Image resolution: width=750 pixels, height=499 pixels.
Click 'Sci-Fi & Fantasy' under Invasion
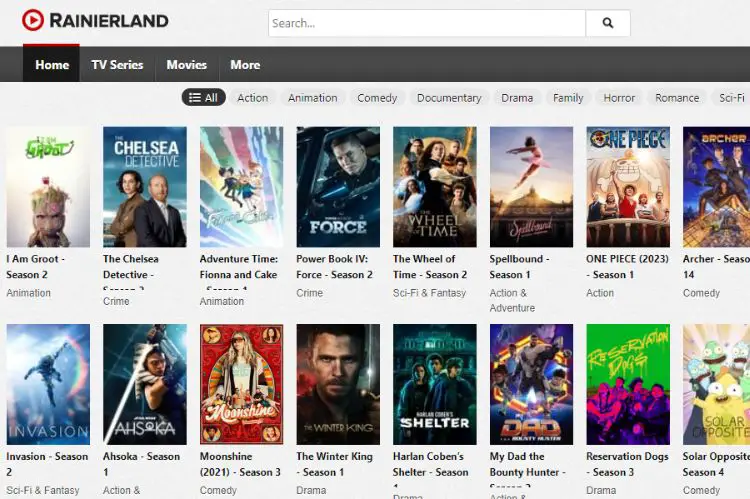pyautogui.click(x=43, y=490)
